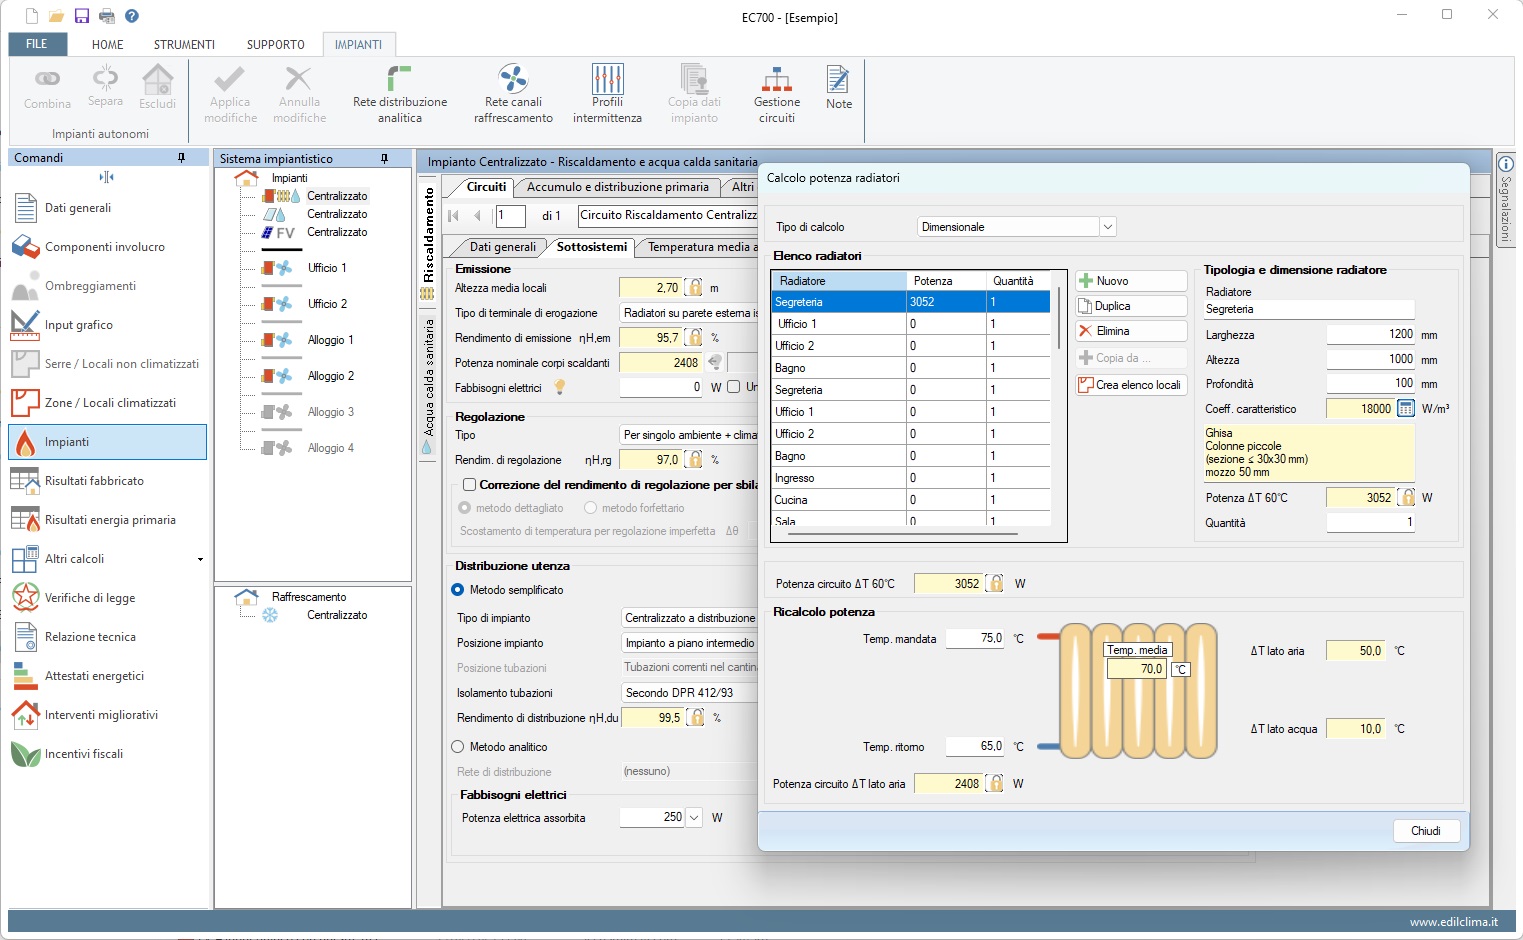This screenshot has width=1523, height=940.
Task: Click the open folder icon in title bar
Action: [57, 16]
